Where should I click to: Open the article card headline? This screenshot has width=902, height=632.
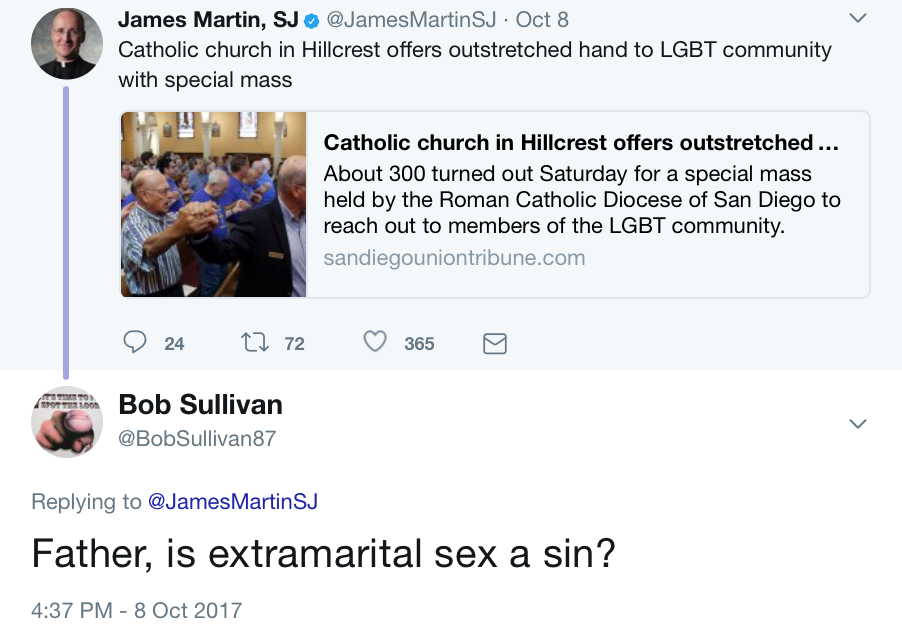click(581, 143)
